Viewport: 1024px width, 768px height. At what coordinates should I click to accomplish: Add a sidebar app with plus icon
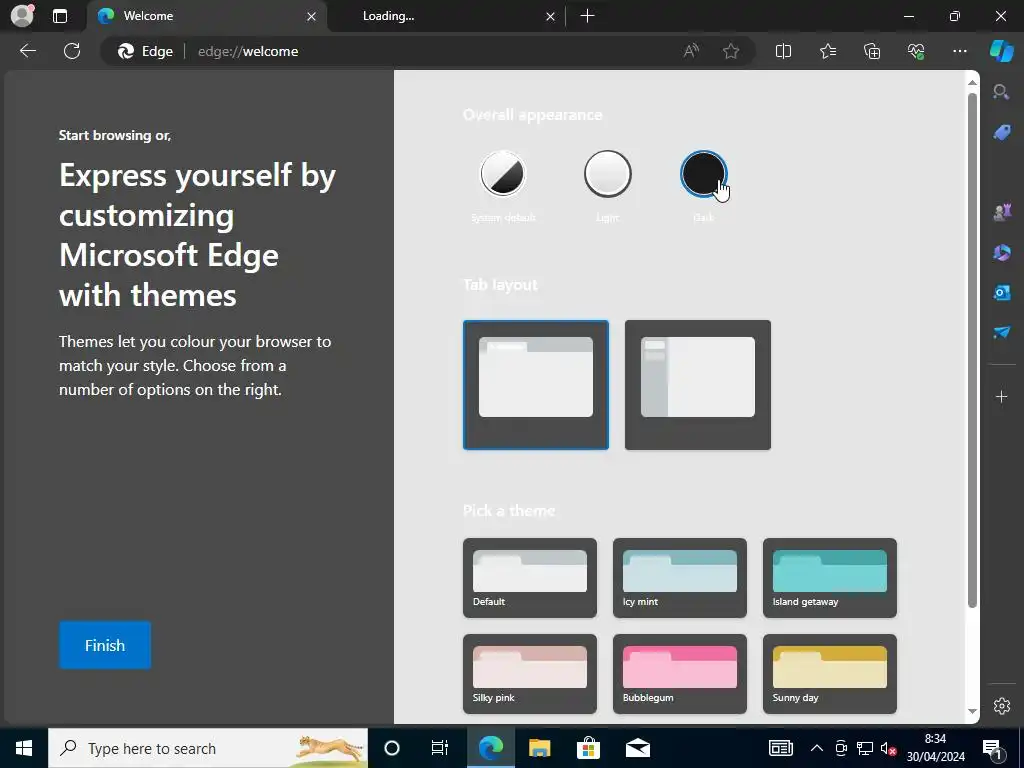point(1001,396)
